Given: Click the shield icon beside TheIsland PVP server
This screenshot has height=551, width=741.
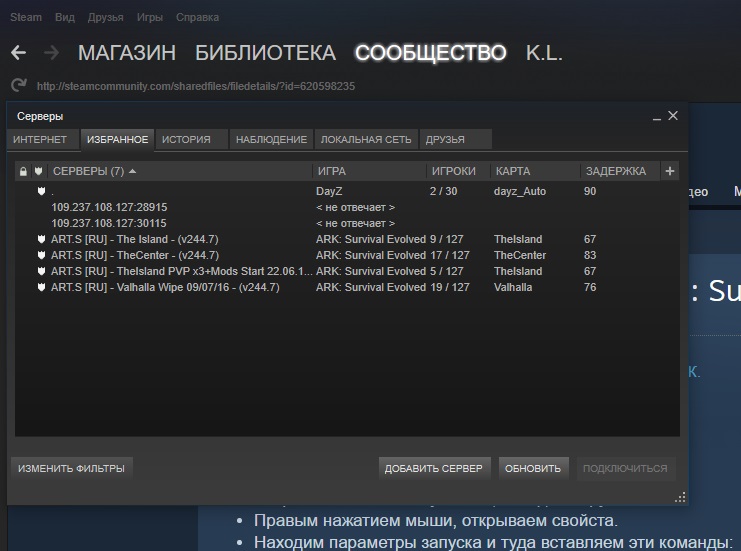Looking at the screenshot, I should (41, 271).
